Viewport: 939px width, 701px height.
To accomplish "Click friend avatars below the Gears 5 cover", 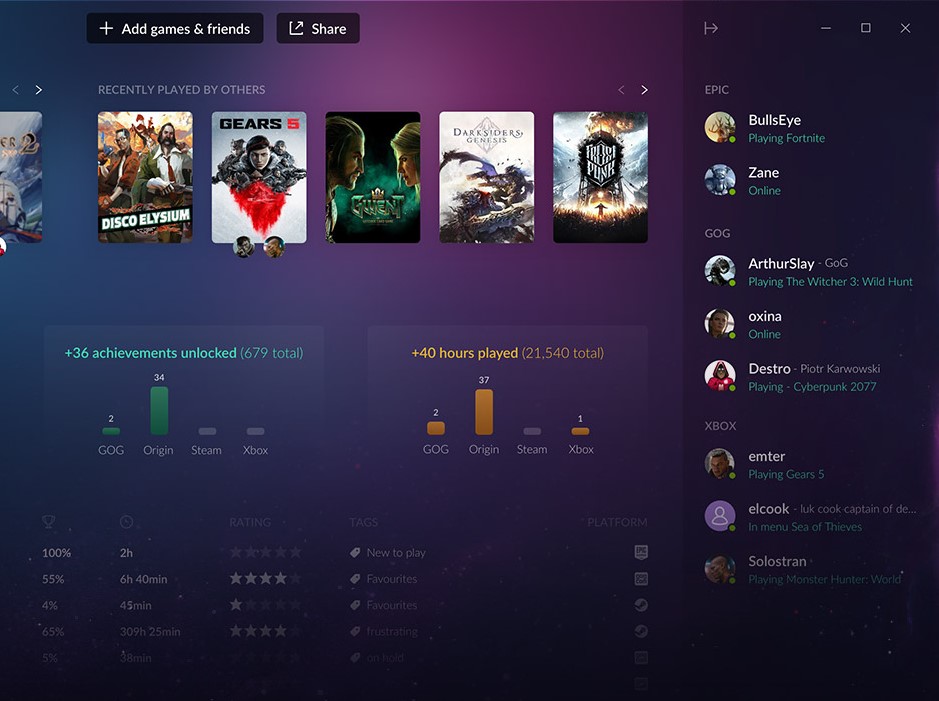I will [259, 247].
